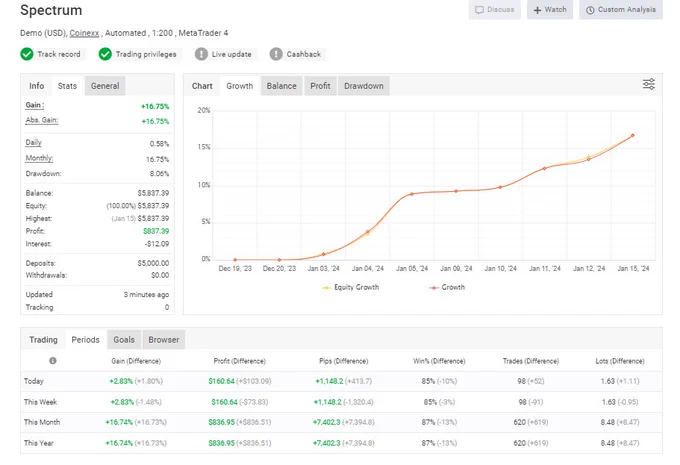The image size is (680, 465).
Task: Click Today's profit value $160.64
Action: coord(221,381)
